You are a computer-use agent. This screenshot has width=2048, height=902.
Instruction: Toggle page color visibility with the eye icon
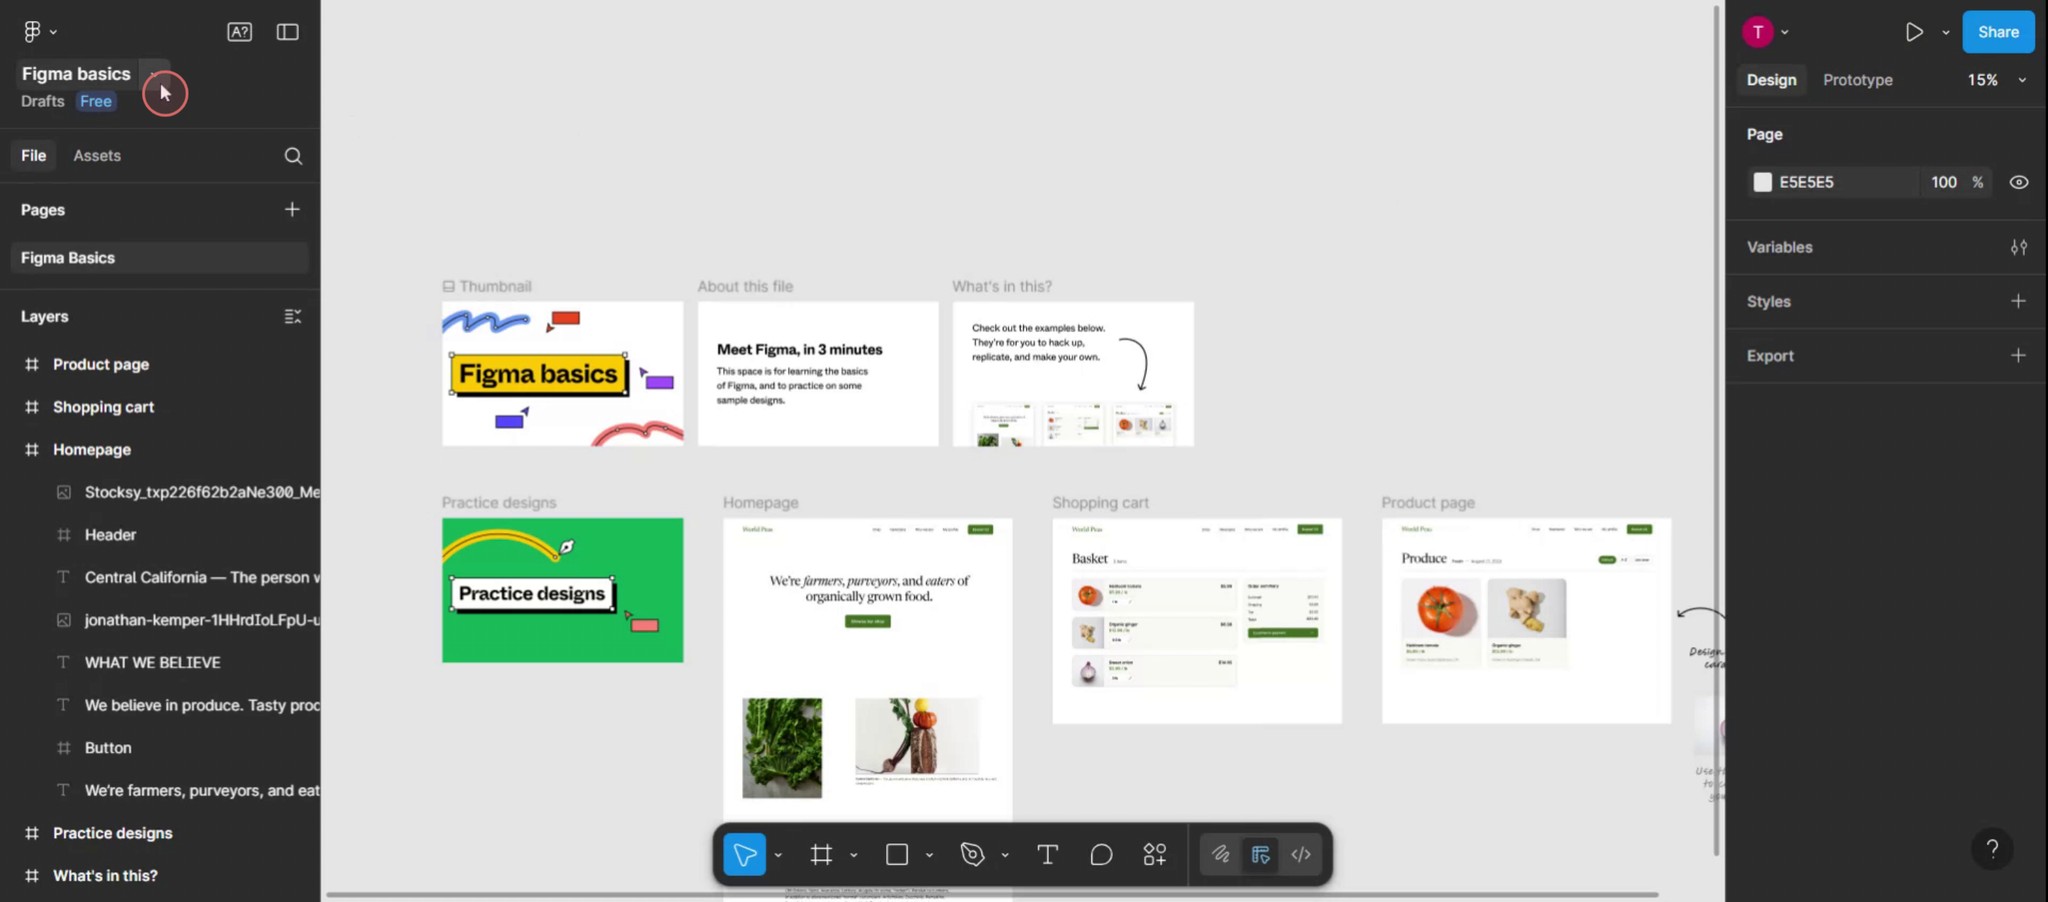point(2017,181)
